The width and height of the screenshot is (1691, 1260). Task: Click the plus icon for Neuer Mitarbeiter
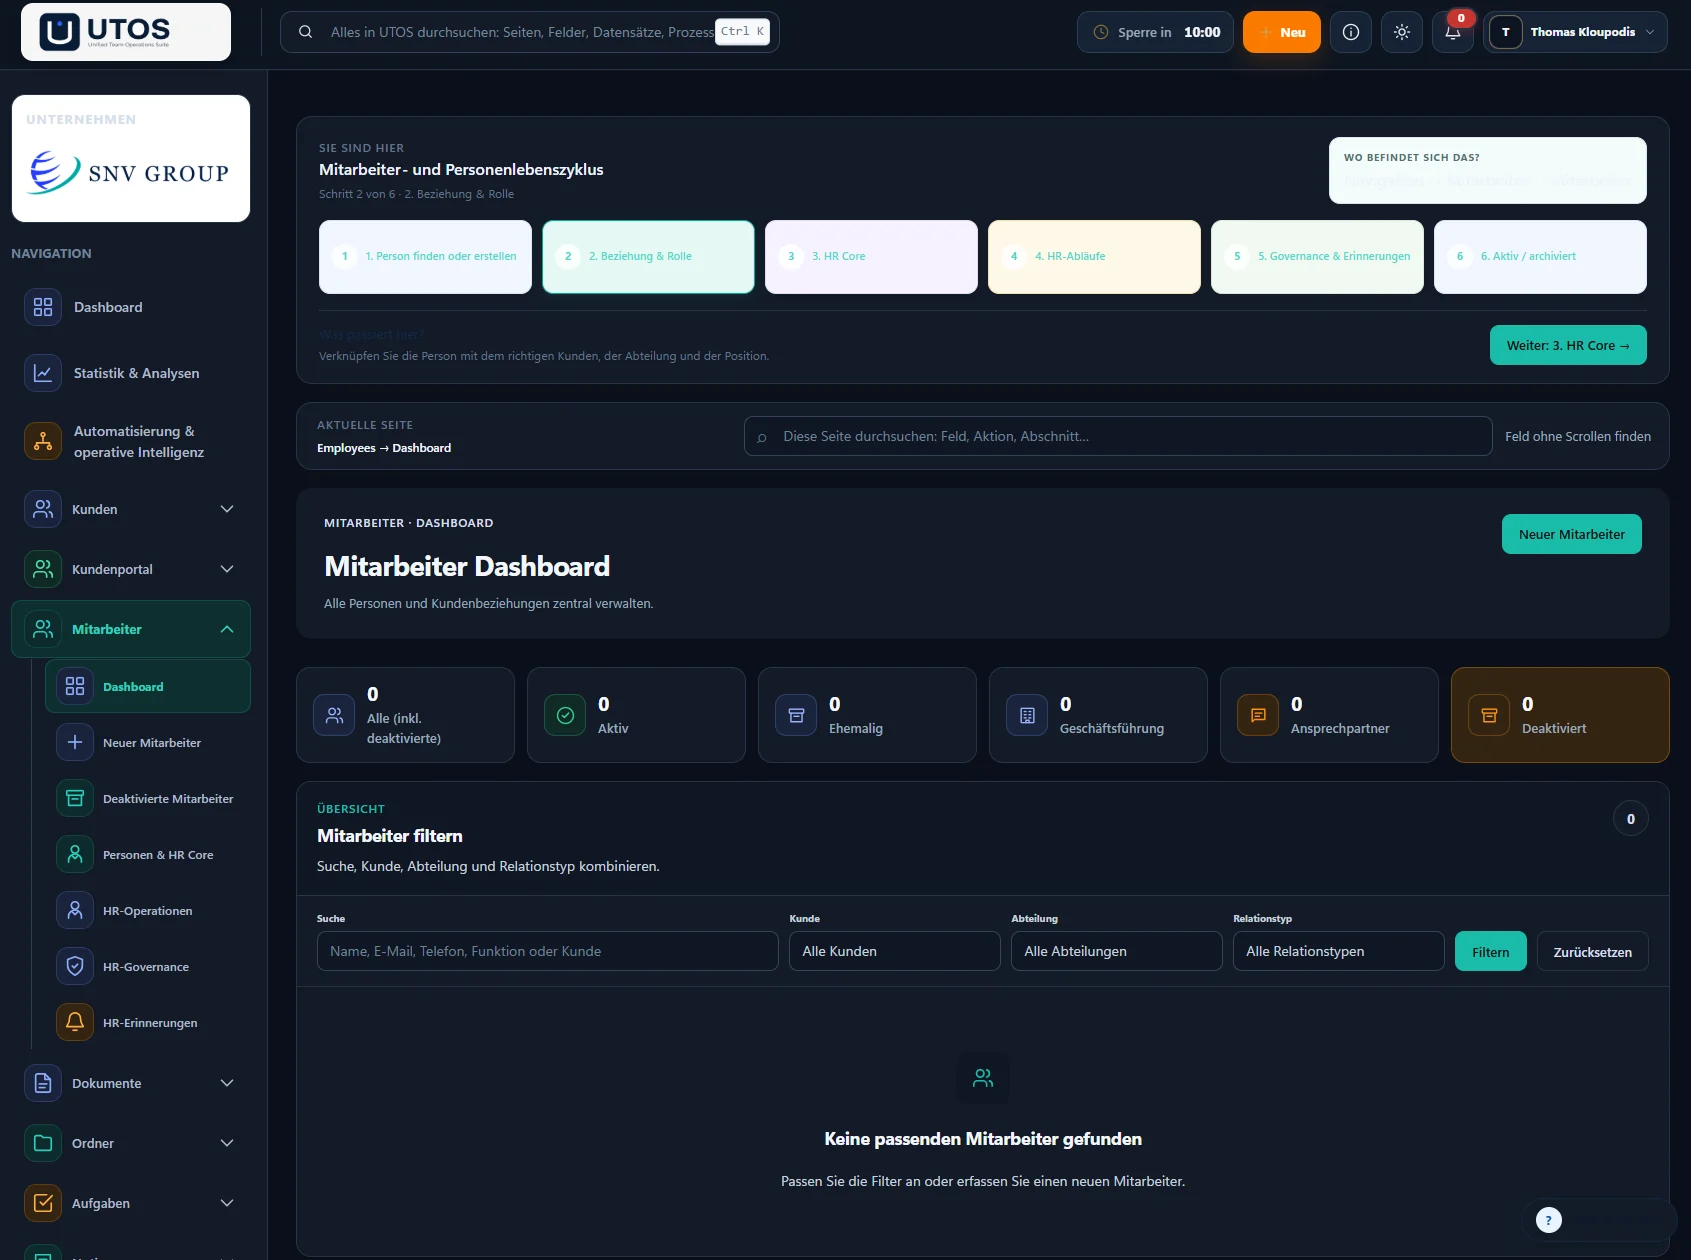point(75,742)
